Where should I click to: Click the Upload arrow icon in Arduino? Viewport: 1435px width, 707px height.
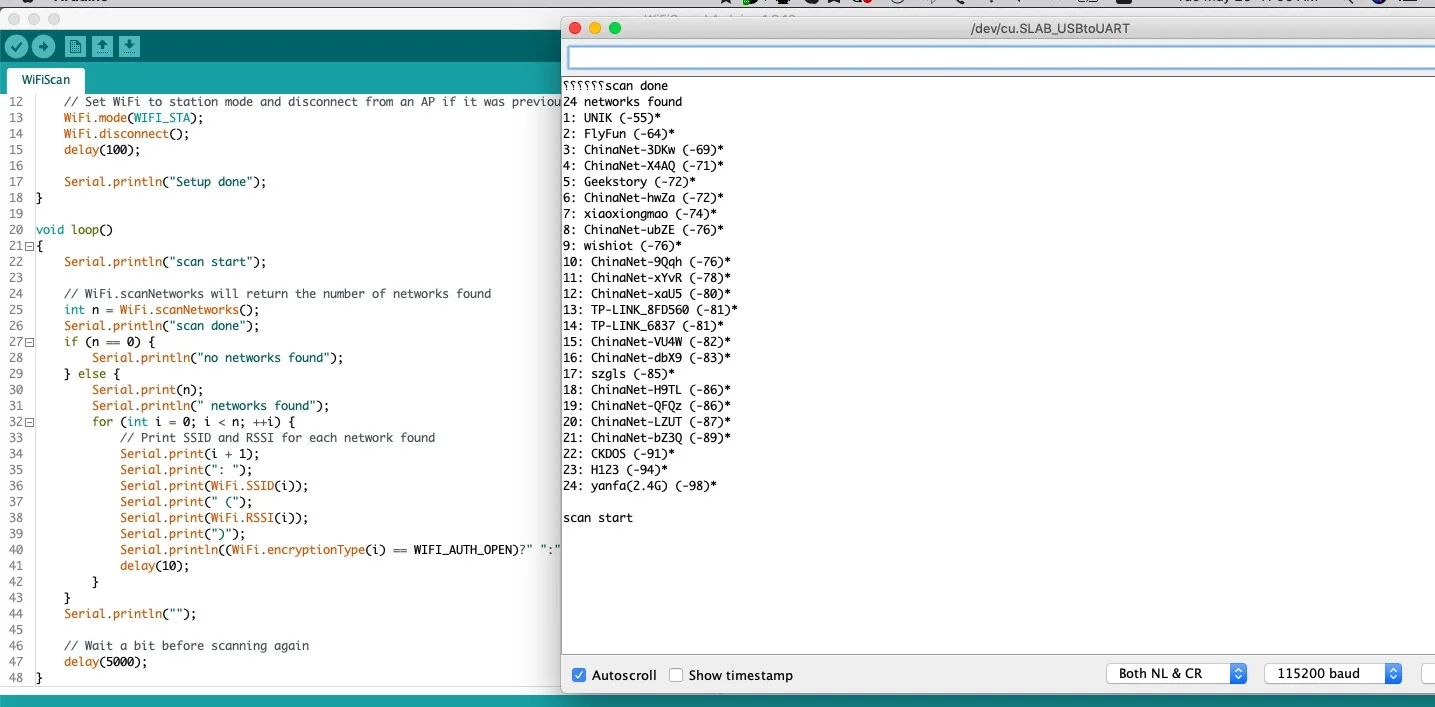[43, 46]
